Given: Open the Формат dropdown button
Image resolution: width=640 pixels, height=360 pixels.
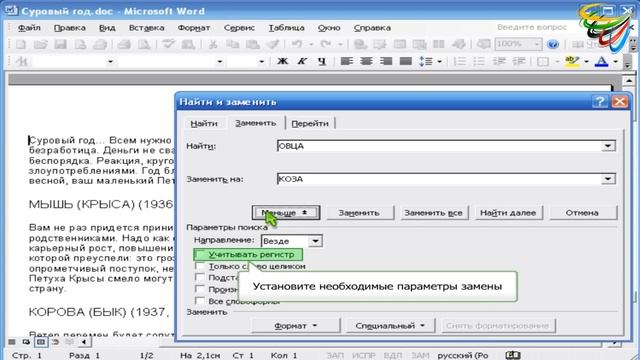Looking at the screenshot, I should coord(296,326).
